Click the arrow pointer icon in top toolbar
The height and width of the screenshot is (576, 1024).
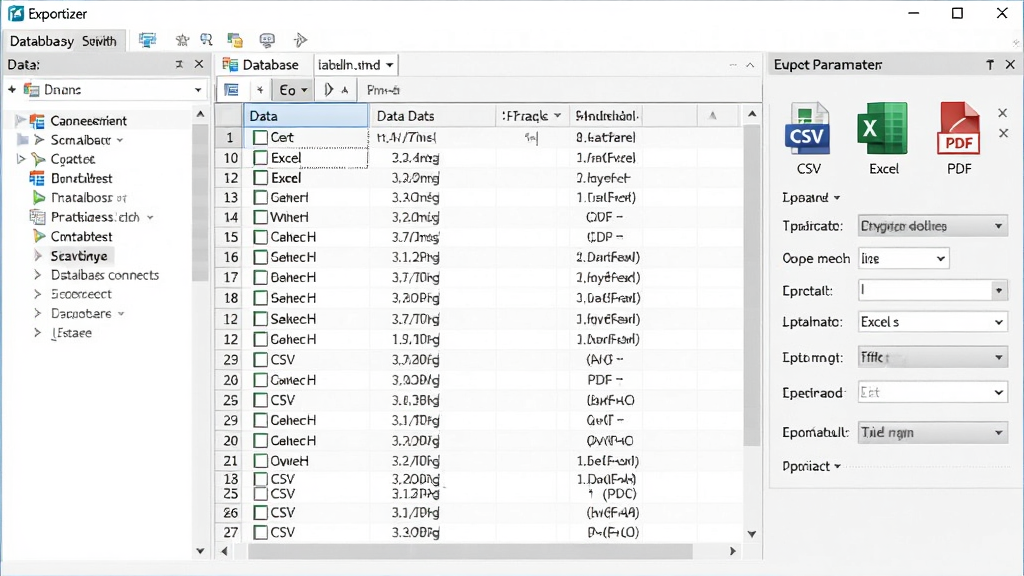click(x=300, y=40)
